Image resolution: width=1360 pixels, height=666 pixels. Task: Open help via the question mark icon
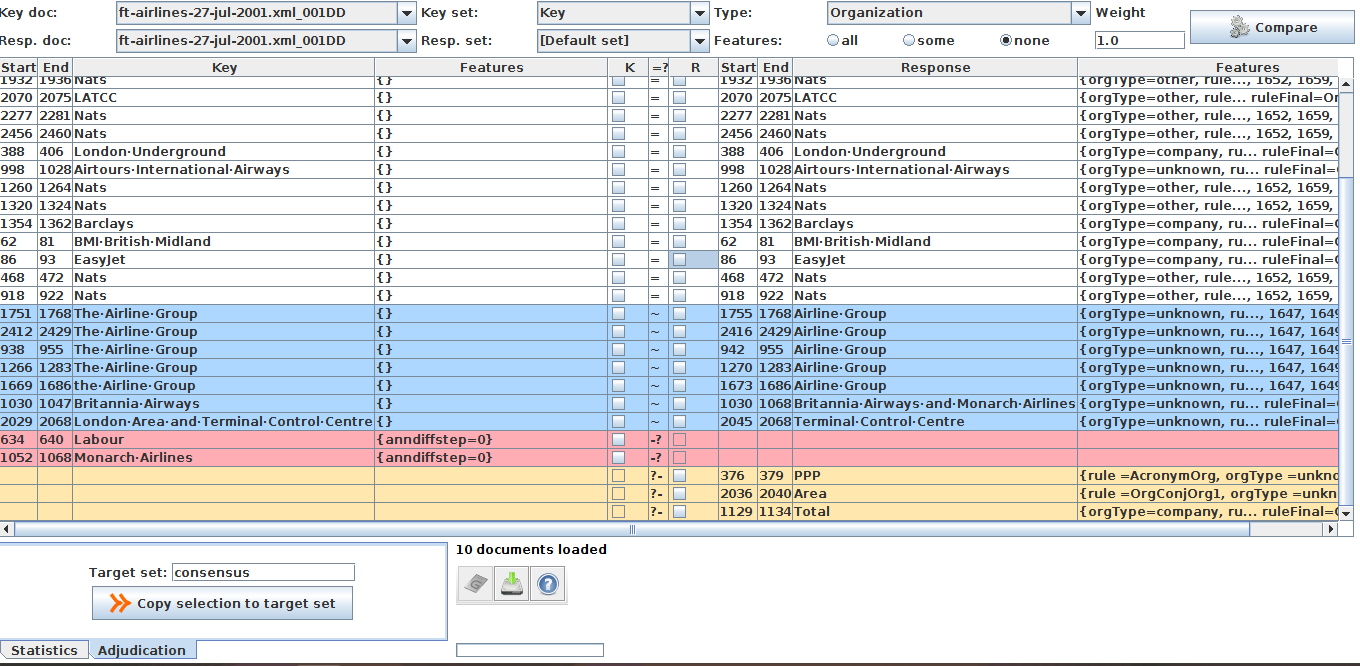547,584
